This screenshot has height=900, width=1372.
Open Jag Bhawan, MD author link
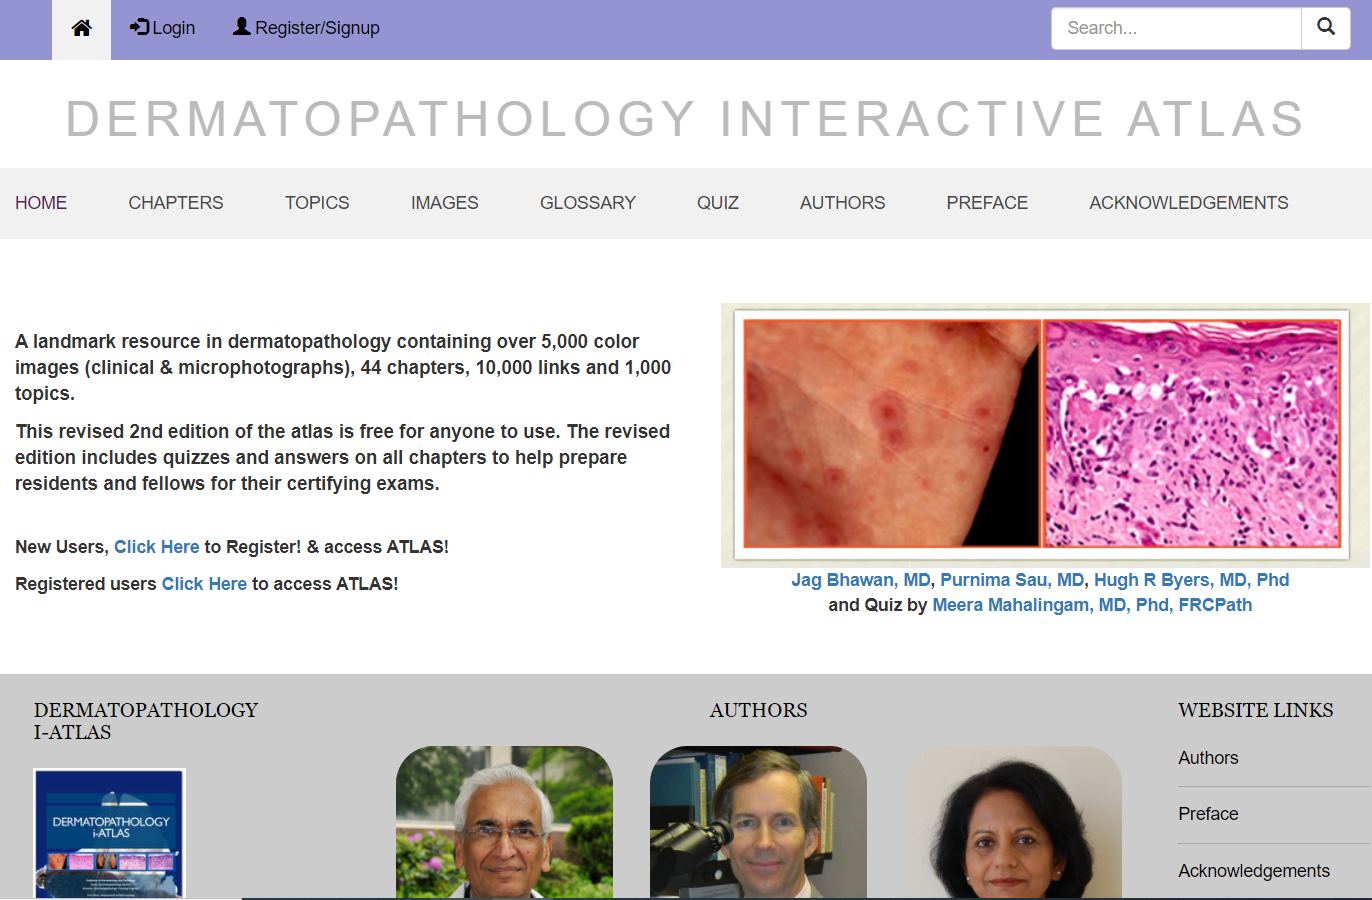click(x=860, y=580)
